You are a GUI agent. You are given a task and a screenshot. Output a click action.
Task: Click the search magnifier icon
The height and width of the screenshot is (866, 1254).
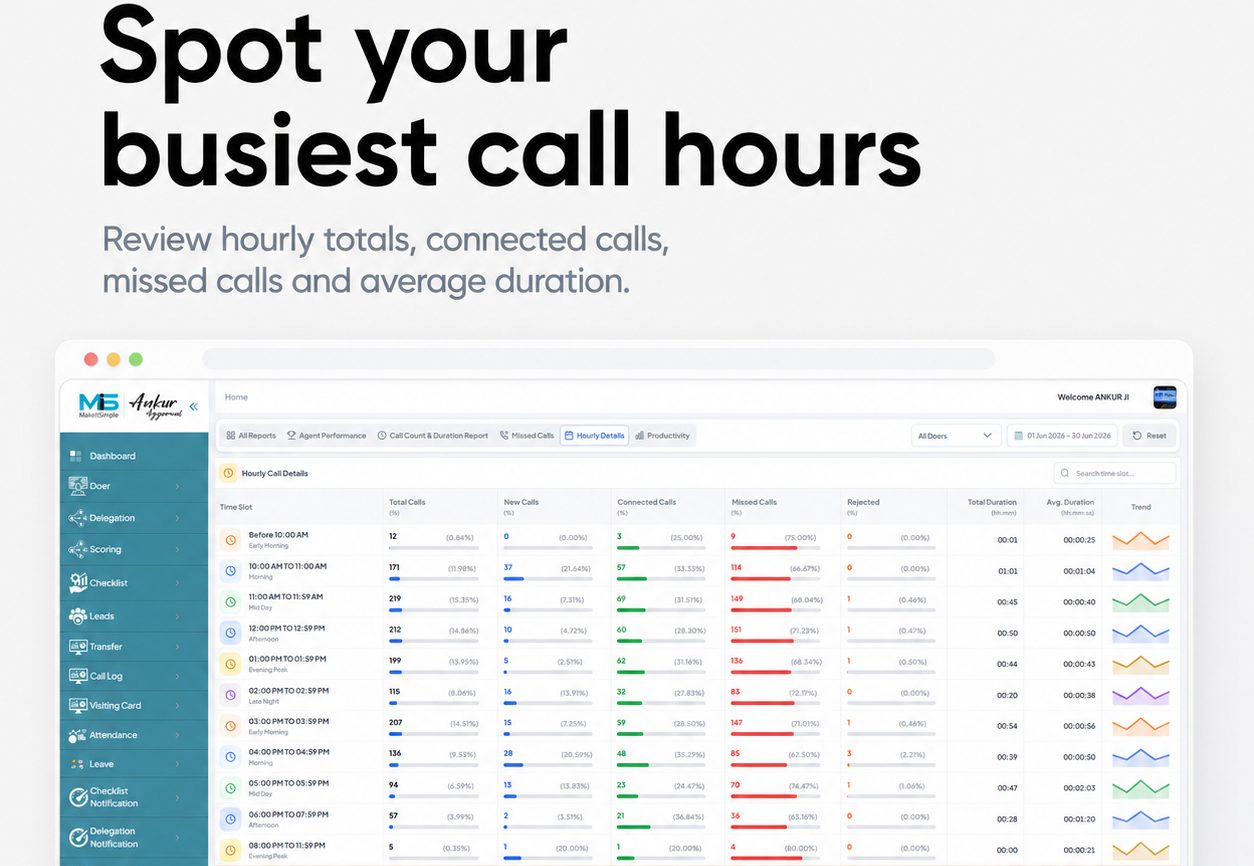click(x=1066, y=473)
